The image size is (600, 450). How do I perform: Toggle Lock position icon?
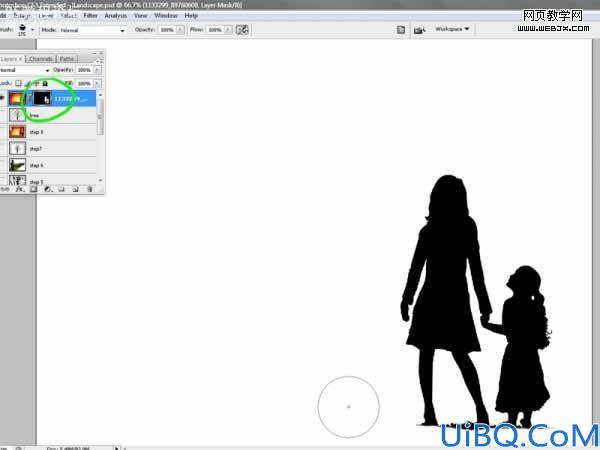click(x=37, y=83)
